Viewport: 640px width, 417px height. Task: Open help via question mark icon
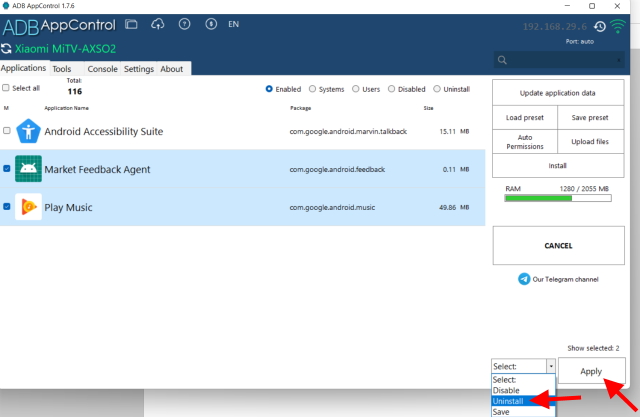click(183, 23)
